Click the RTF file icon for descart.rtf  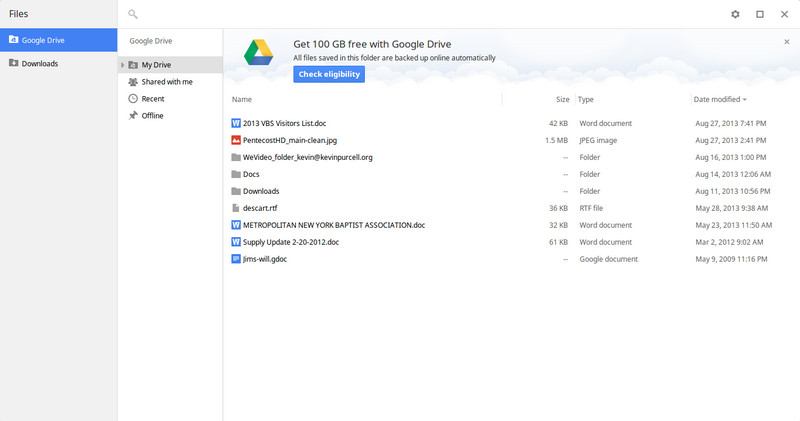click(235, 208)
